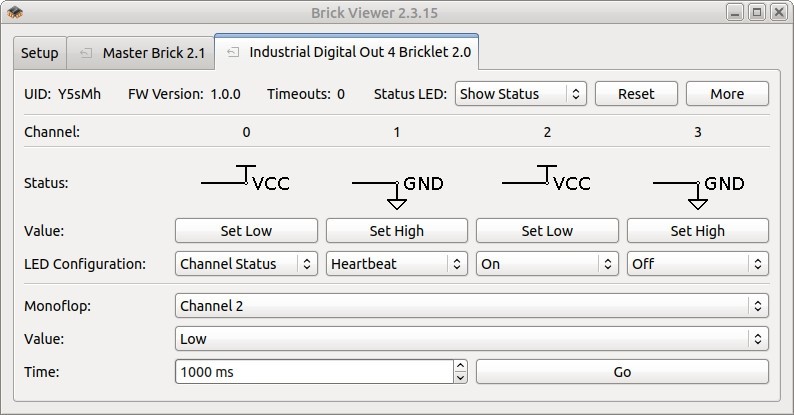Click the Monoflop label
Screen dimensions: 794x415
[x=57, y=306]
